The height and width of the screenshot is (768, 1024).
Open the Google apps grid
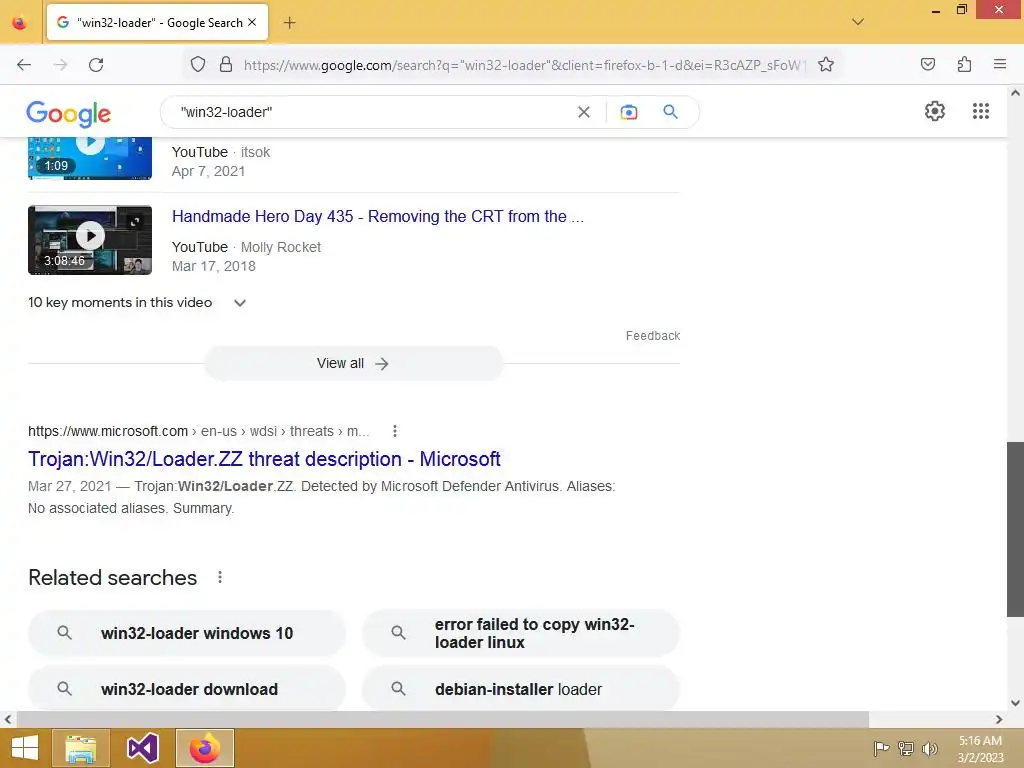click(x=980, y=111)
